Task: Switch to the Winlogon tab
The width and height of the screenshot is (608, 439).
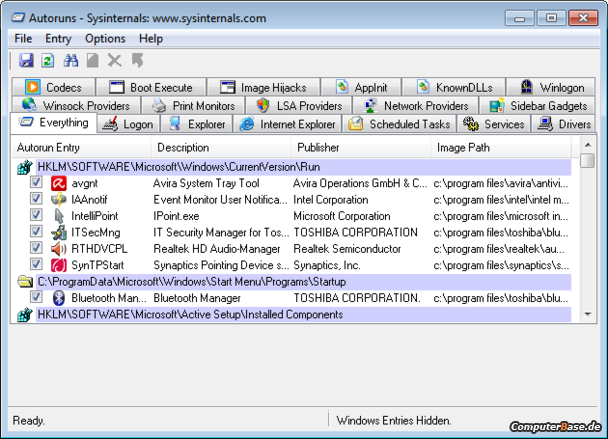Action: [551, 87]
